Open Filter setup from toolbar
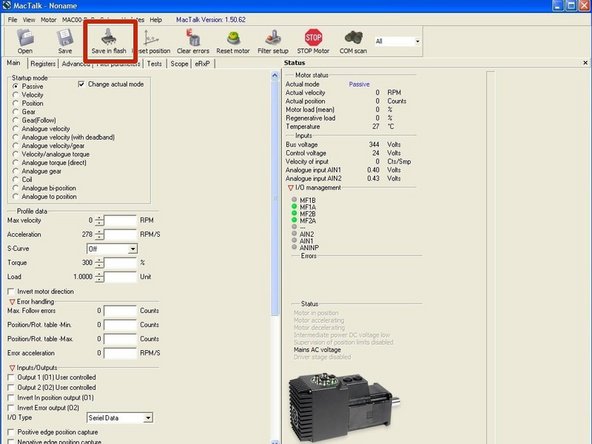592x444 pixels. click(273, 41)
